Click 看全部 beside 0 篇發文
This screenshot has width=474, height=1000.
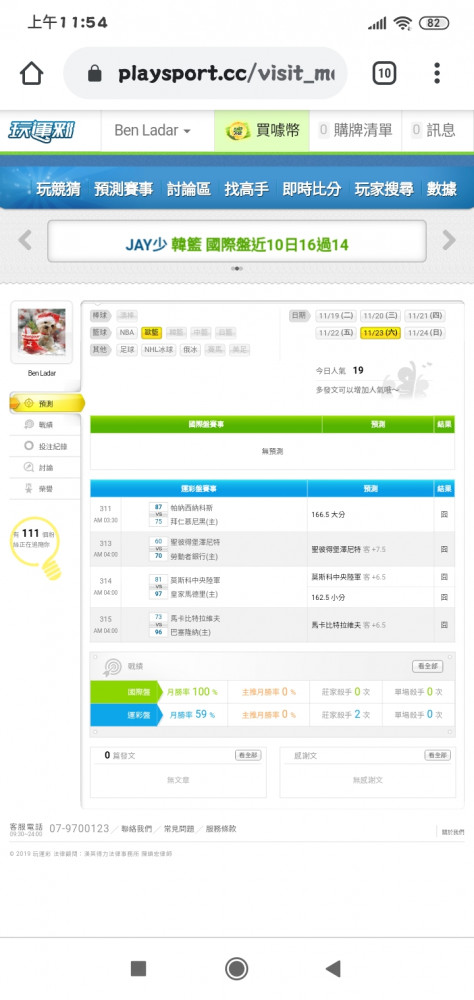click(x=248, y=755)
